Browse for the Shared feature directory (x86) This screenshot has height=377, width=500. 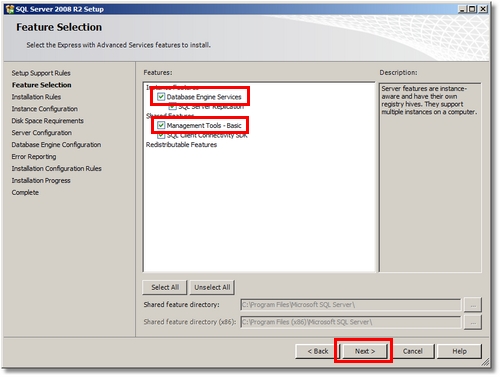(473, 322)
